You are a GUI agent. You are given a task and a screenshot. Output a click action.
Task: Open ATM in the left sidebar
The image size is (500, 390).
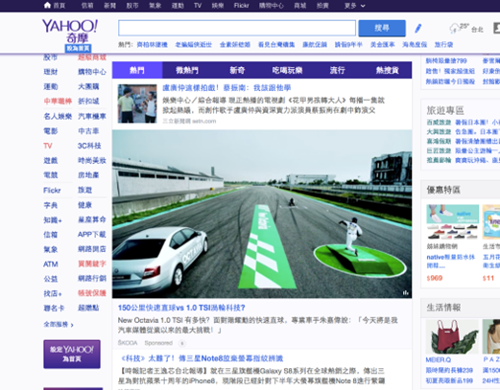51,264
